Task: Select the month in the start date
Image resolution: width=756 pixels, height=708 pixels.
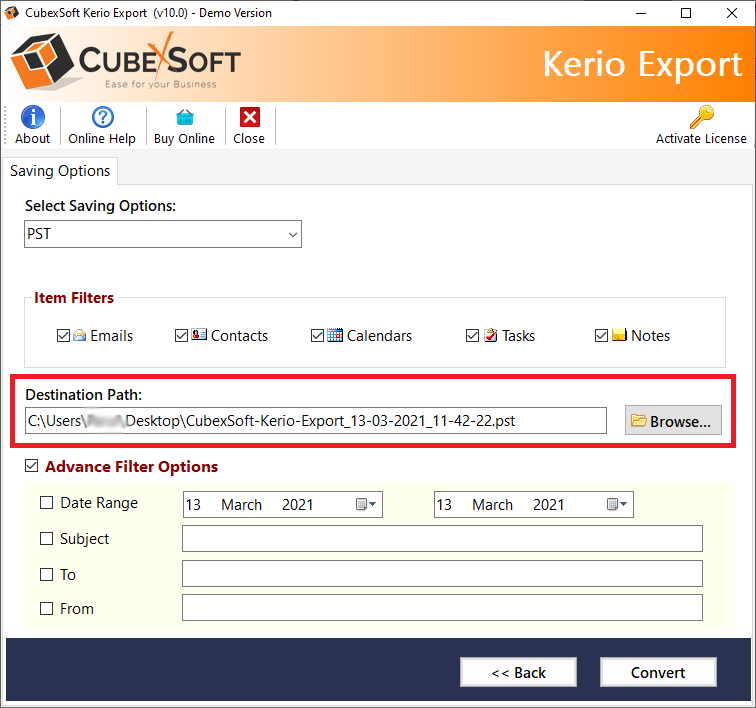Action: 242,504
